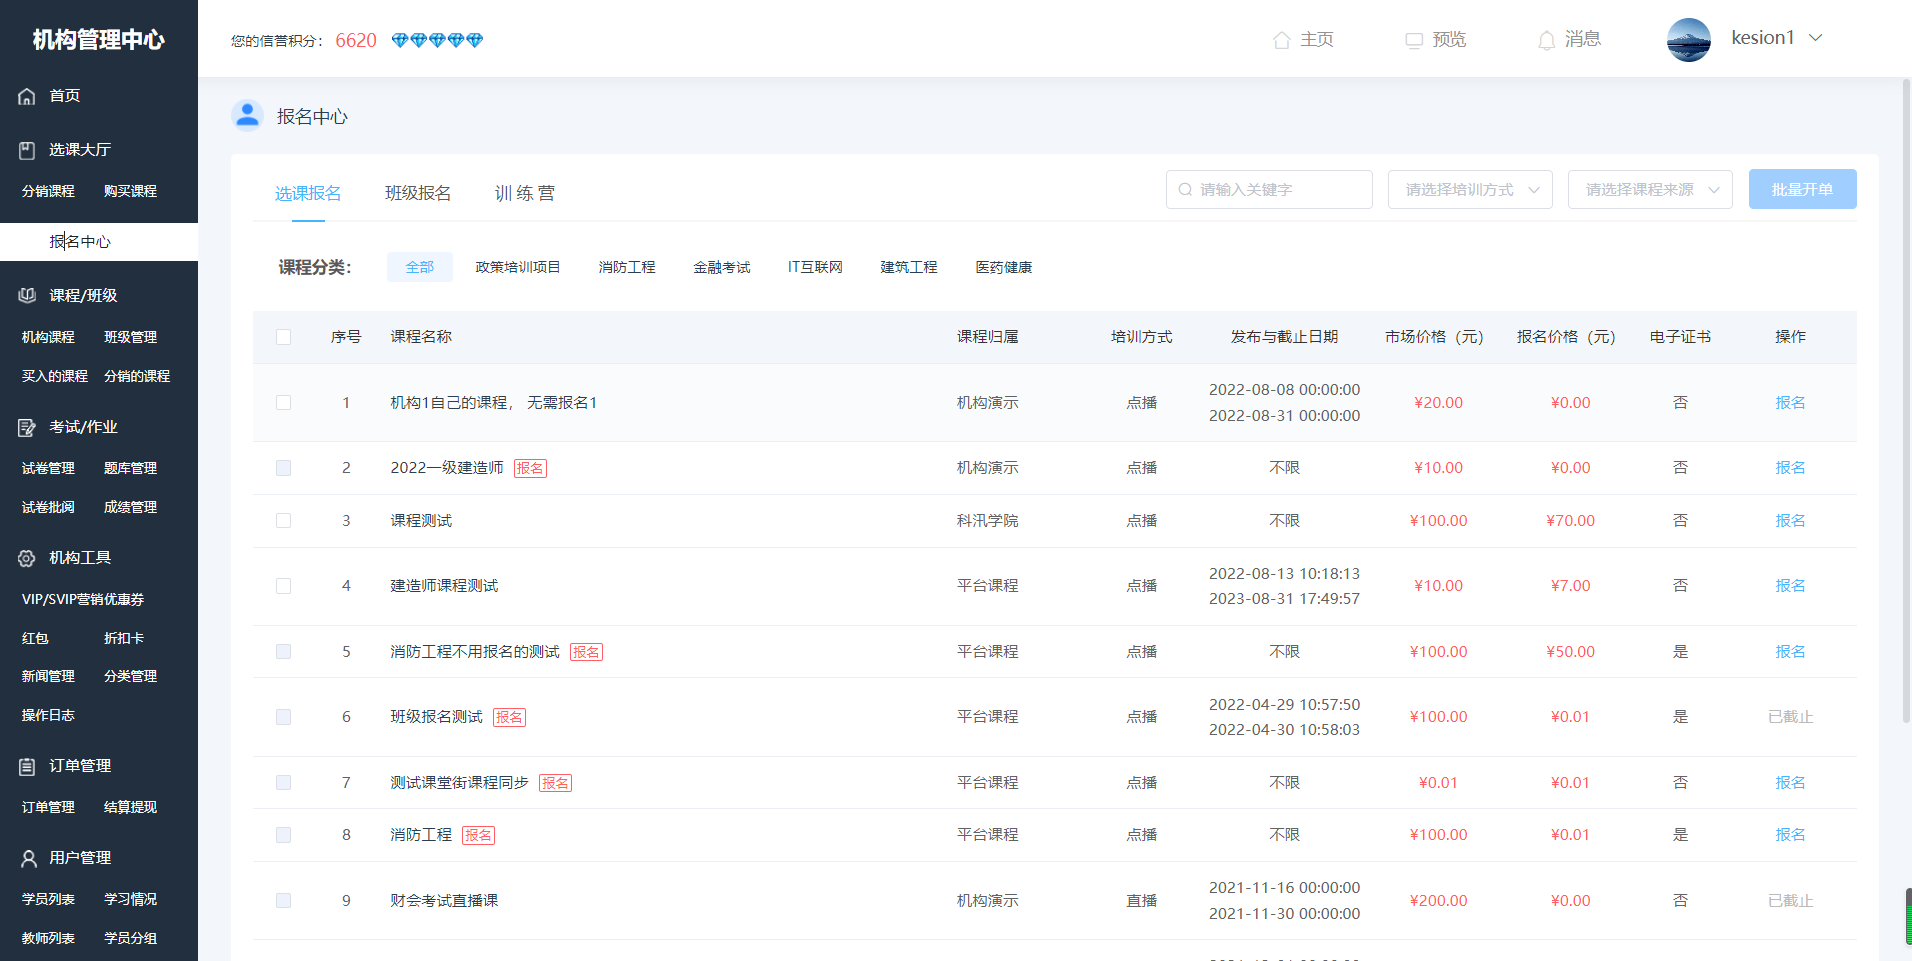Click the 考试/作业 pencil icon

point(26,427)
